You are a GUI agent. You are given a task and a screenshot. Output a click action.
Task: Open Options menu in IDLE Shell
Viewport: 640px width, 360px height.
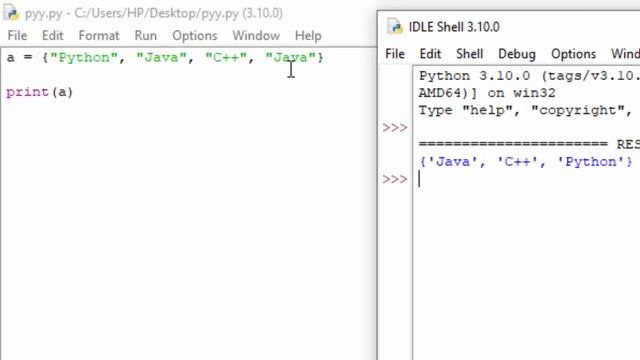click(x=573, y=54)
